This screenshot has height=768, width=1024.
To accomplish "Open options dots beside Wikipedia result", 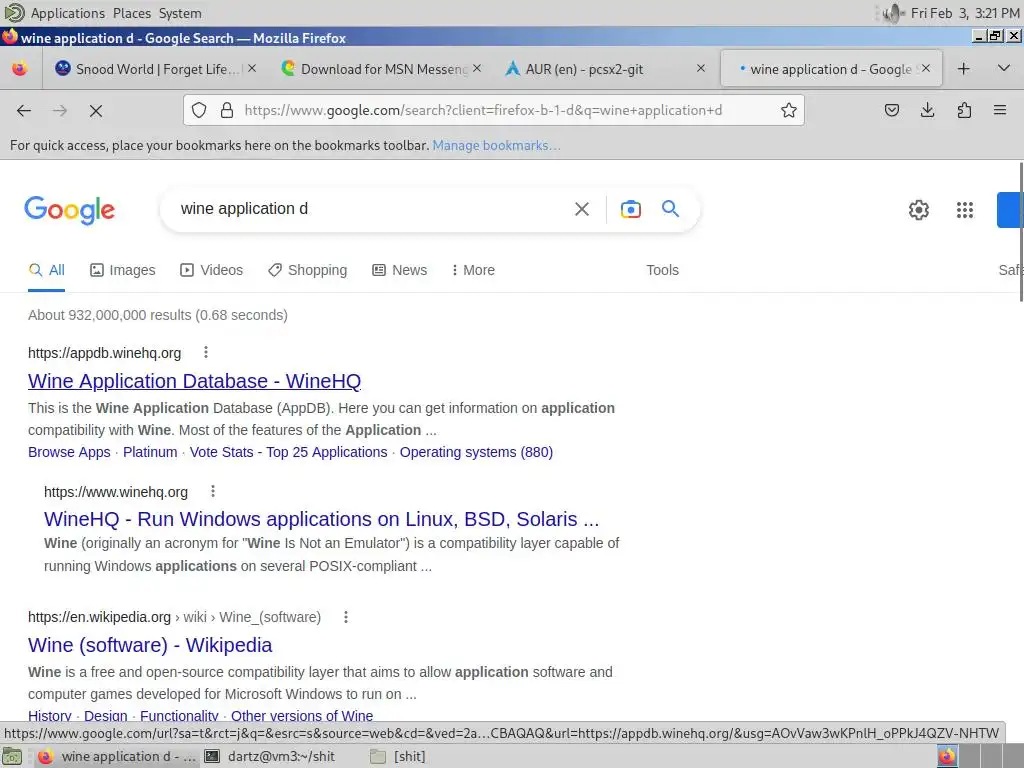I will [x=346, y=616].
